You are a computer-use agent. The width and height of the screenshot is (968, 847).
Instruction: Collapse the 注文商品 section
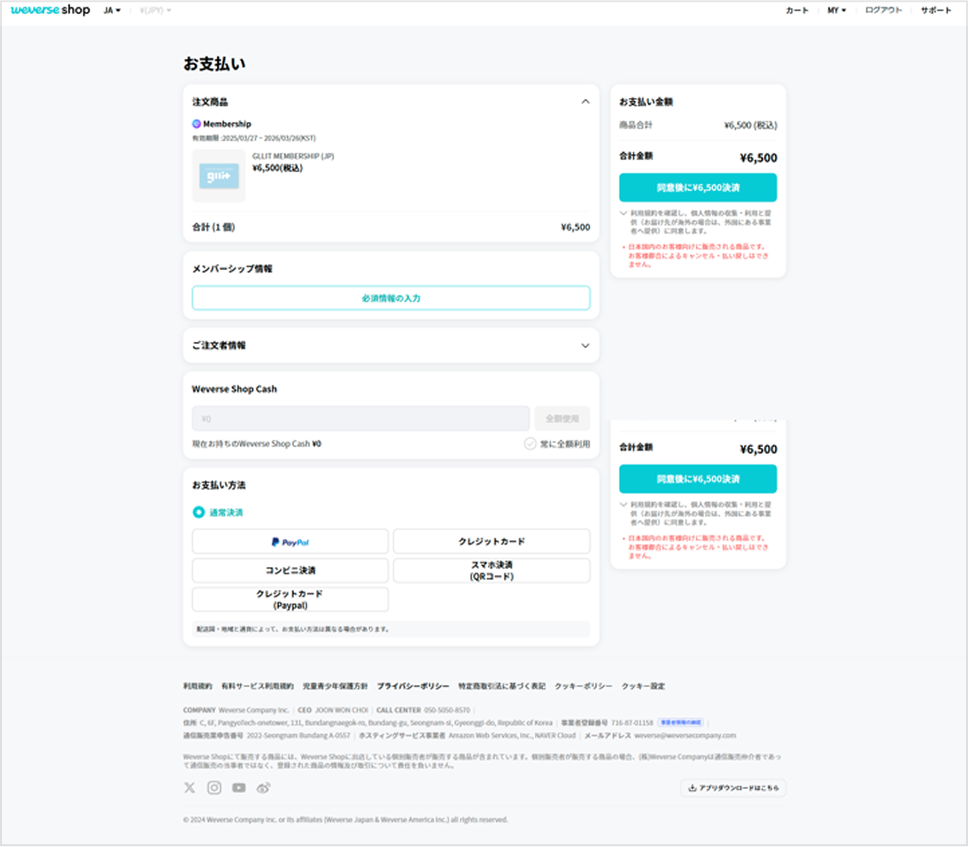pos(585,102)
